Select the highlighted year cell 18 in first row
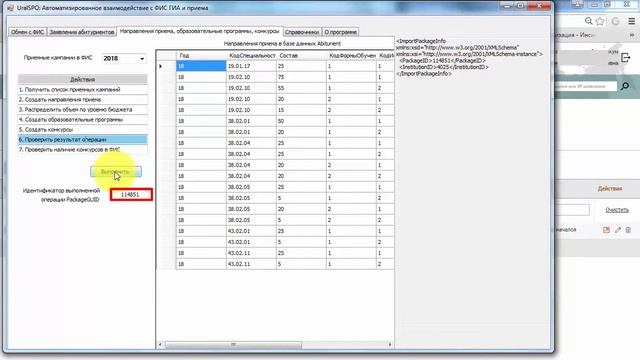 201,66
